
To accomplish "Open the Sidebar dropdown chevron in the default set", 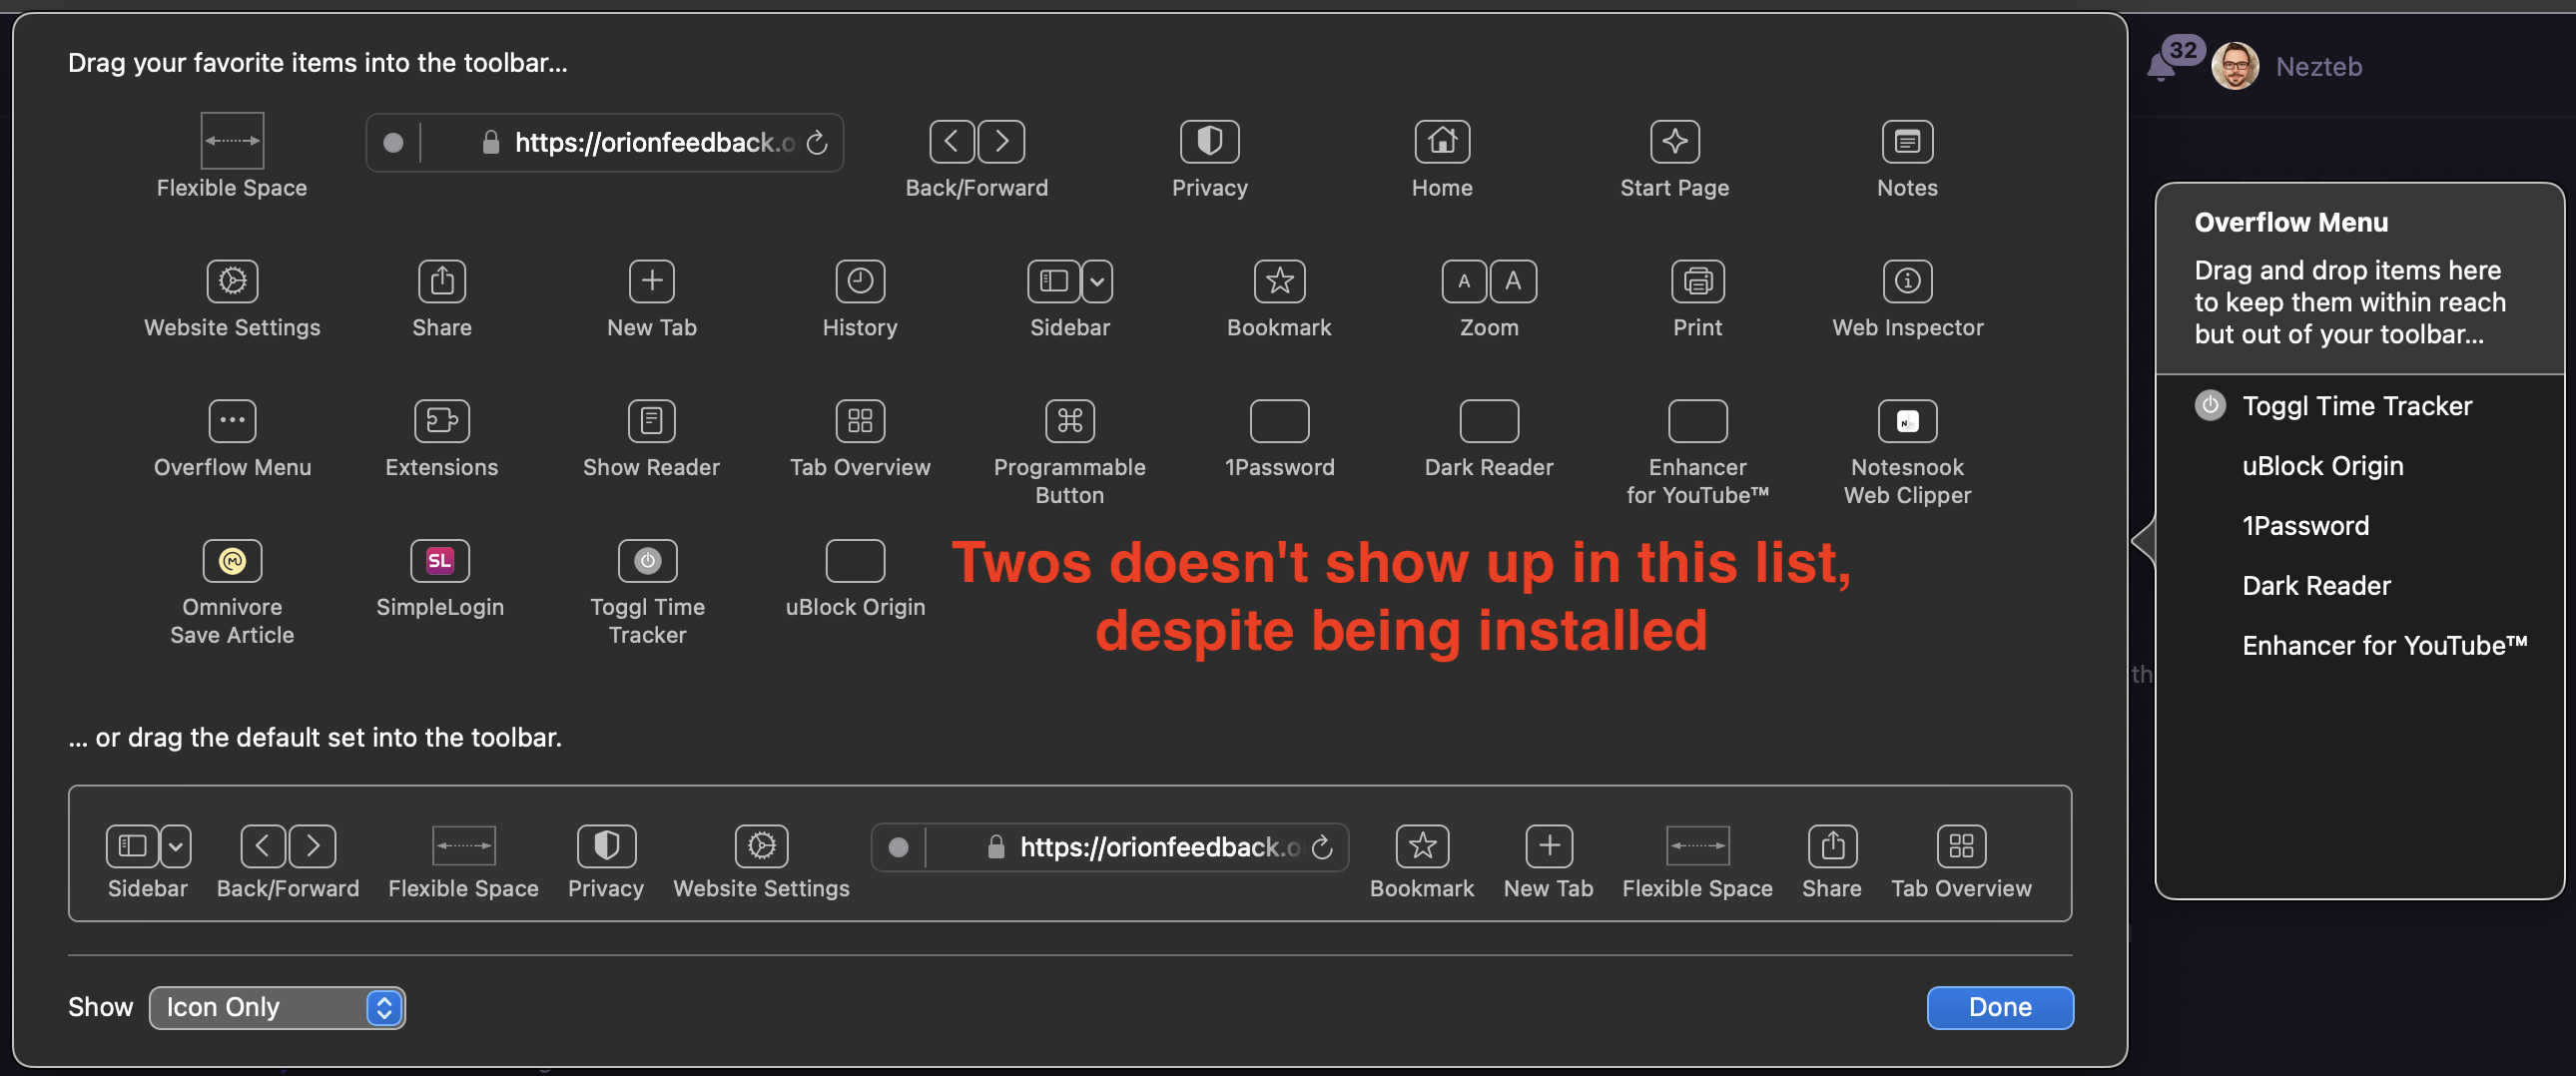I will [x=176, y=847].
